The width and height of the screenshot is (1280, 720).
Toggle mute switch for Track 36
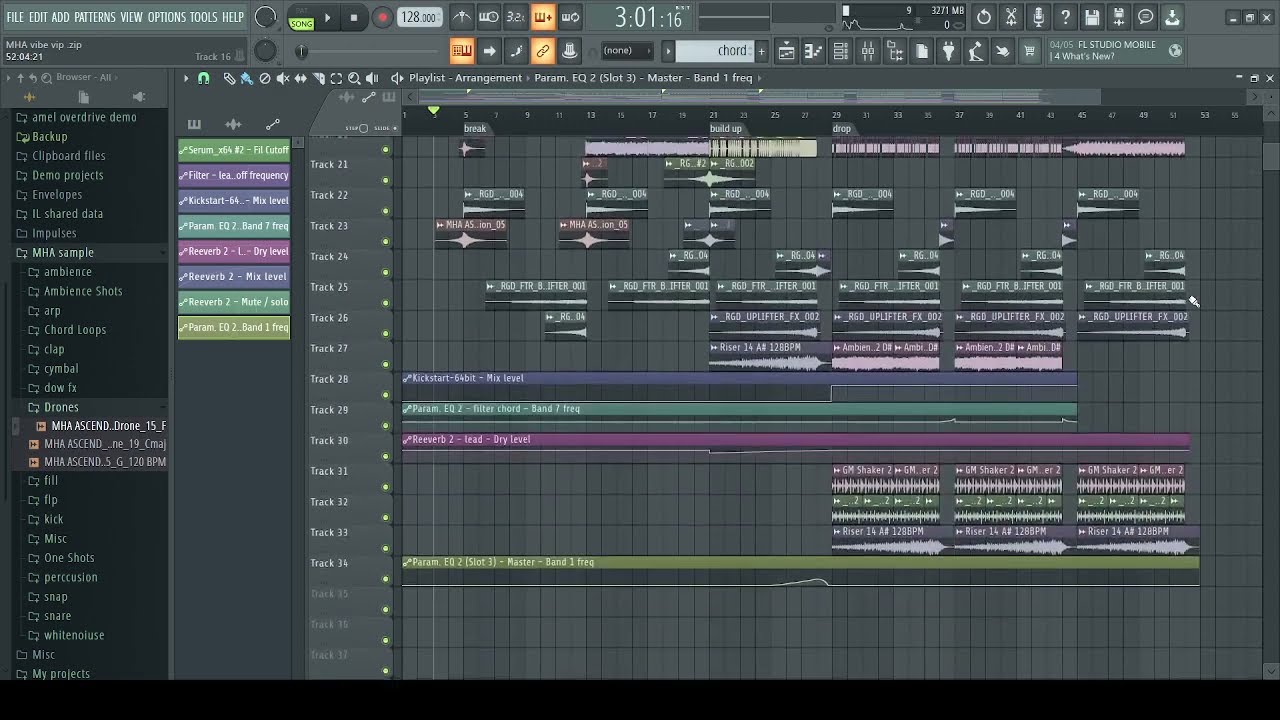(386, 641)
